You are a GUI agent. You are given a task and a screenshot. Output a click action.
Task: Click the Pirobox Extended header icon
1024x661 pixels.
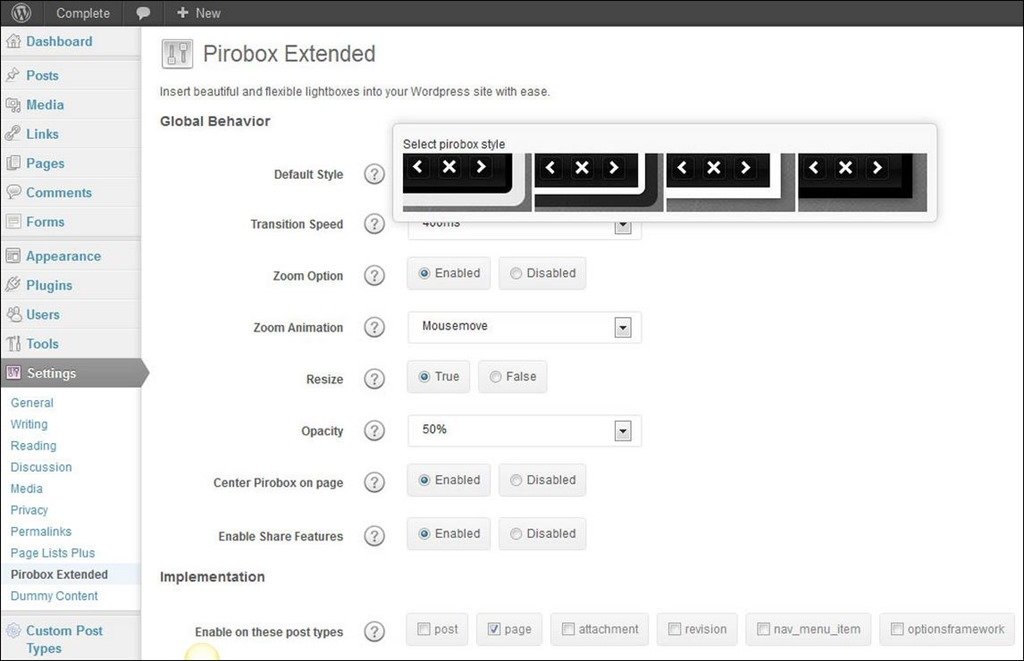(x=177, y=54)
